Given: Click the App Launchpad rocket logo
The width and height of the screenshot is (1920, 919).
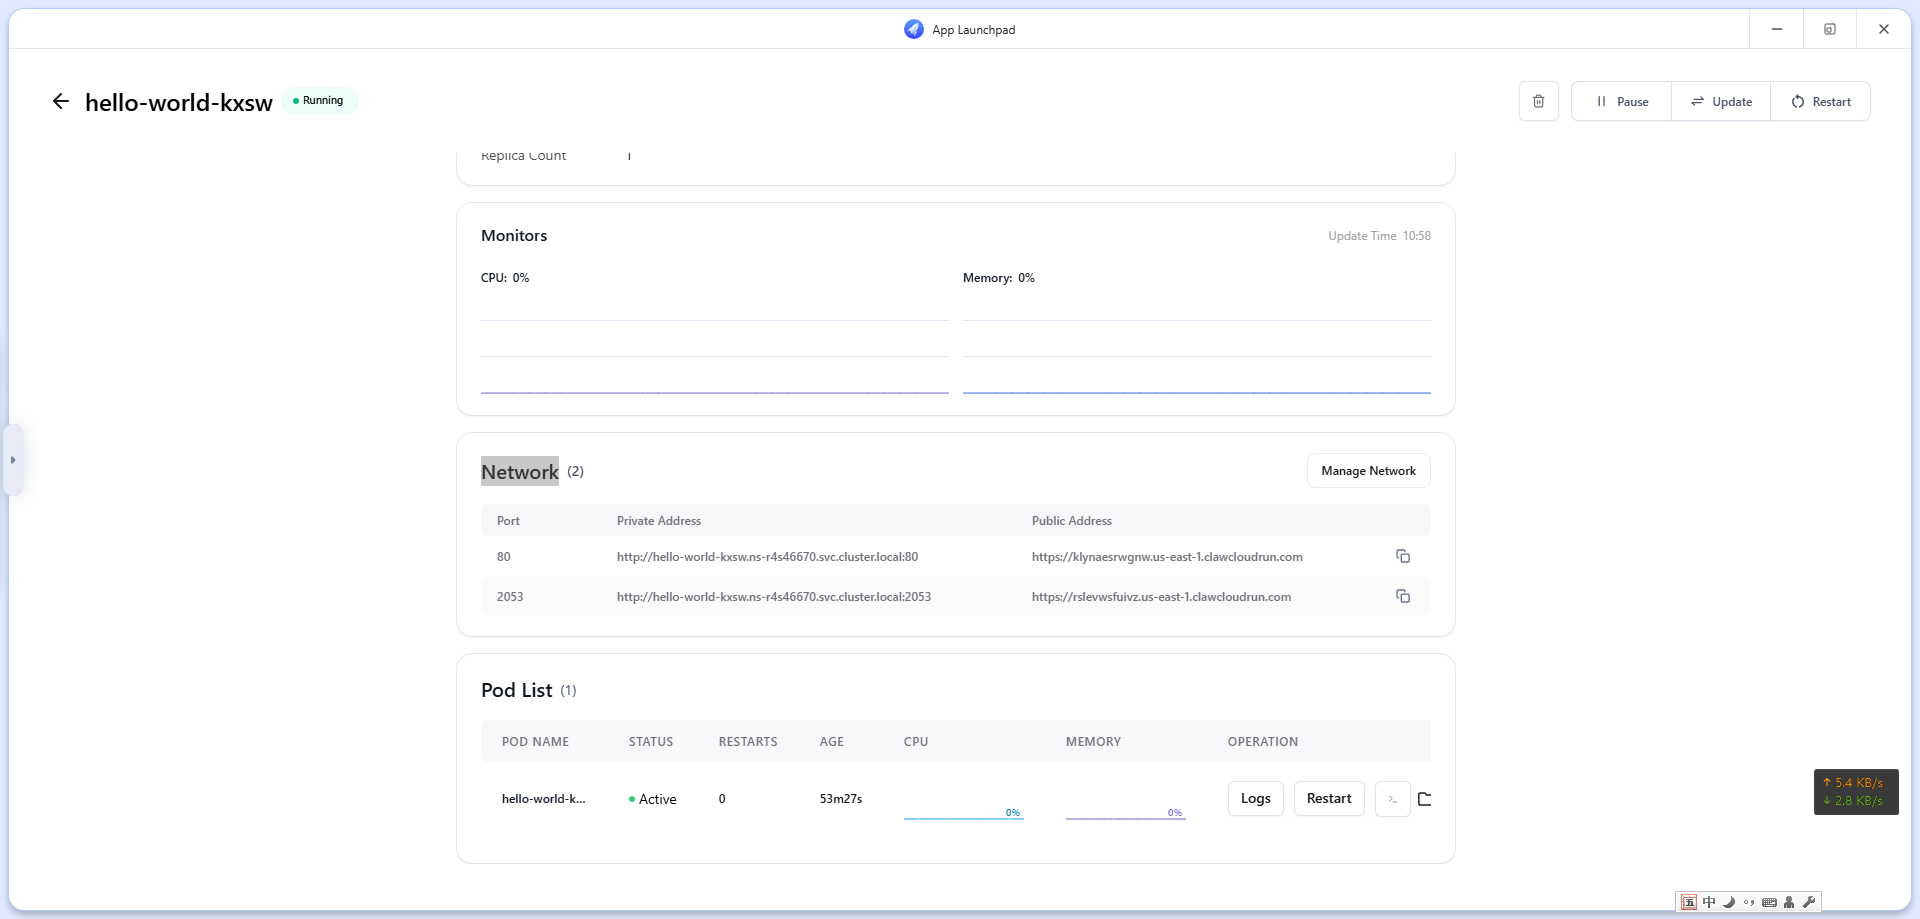Looking at the screenshot, I should pyautogui.click(x=913, y=29).
